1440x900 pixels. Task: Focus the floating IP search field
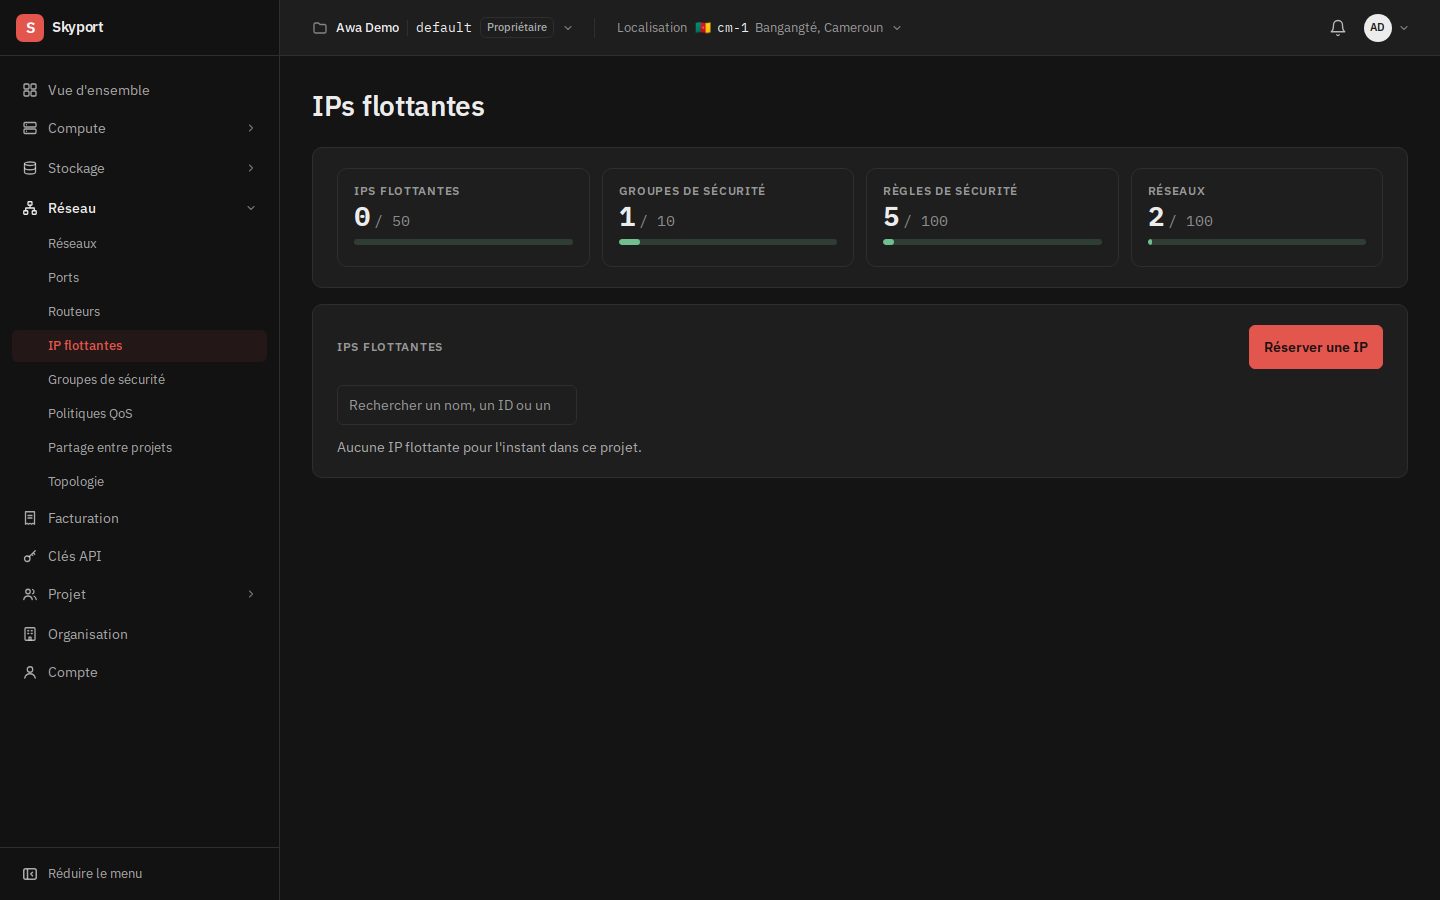click(457, 405)
